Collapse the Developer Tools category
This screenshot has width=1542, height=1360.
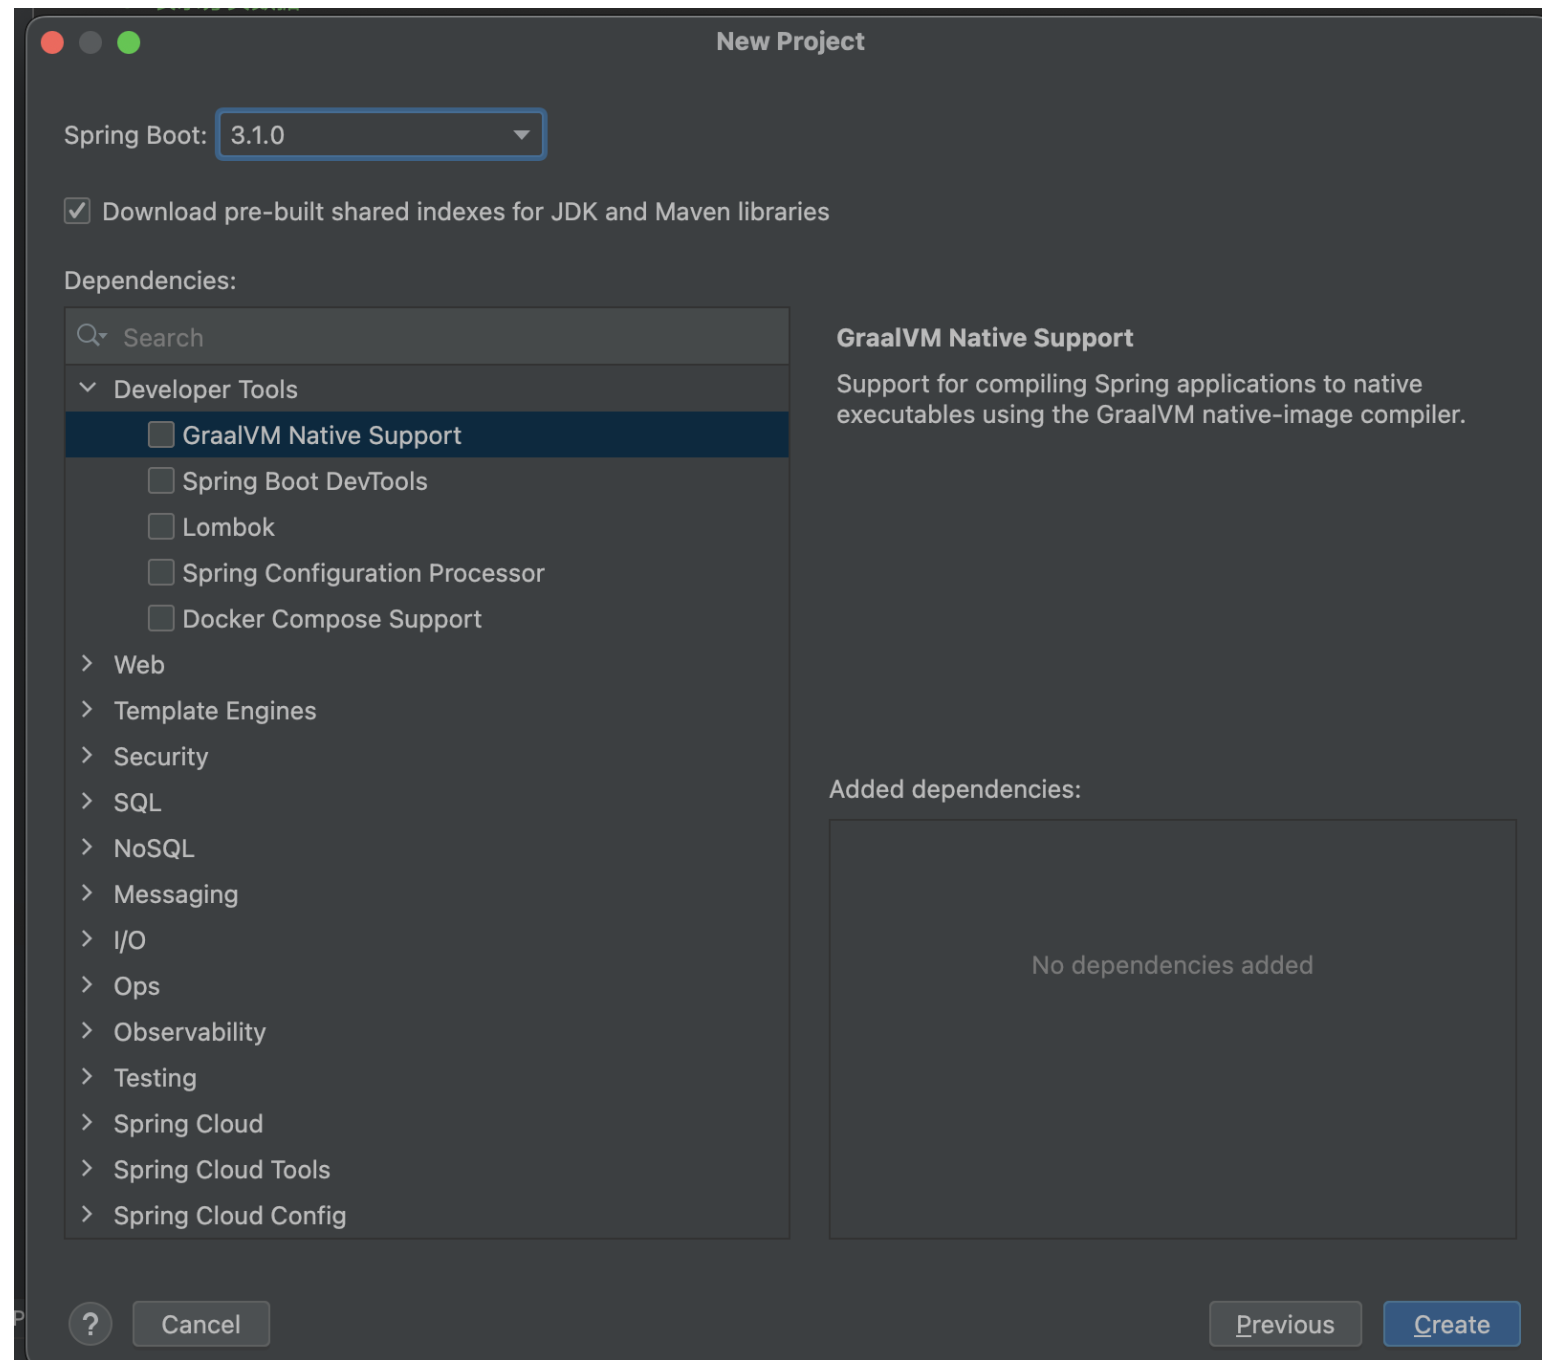pyautogui.click(x=88, y=388)
